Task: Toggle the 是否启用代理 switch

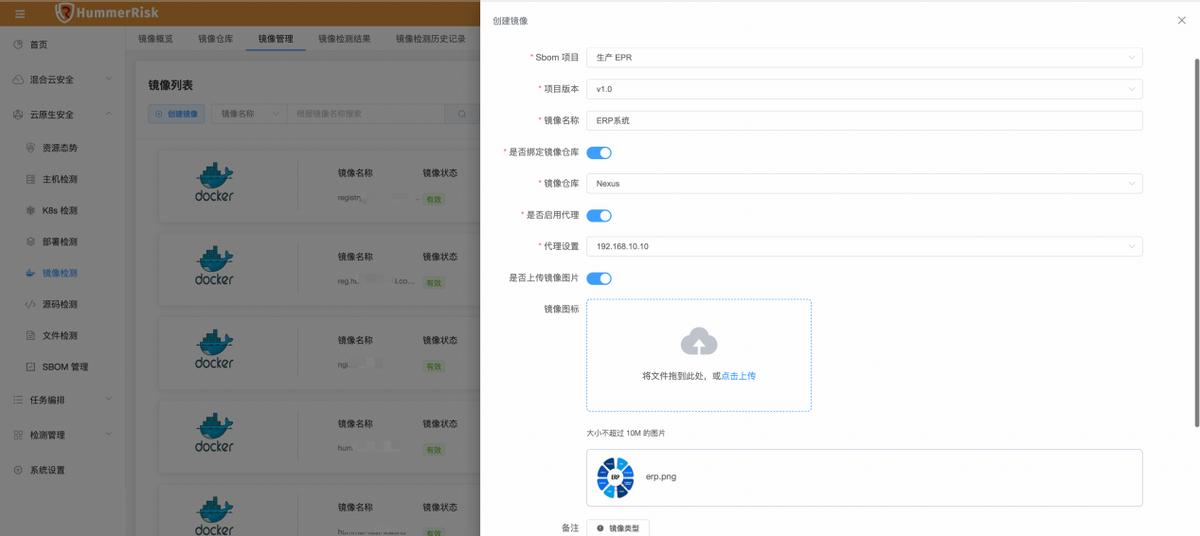Action: click(599, 215)
